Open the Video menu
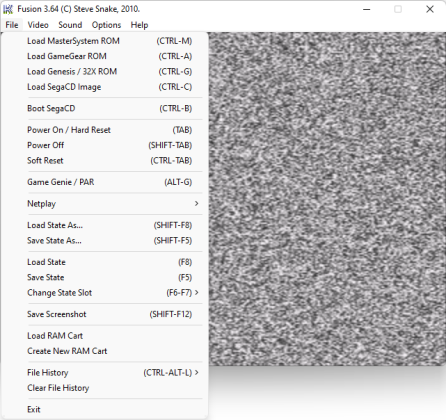The width and height of the screenshot is (446, 420). point(38,25)
